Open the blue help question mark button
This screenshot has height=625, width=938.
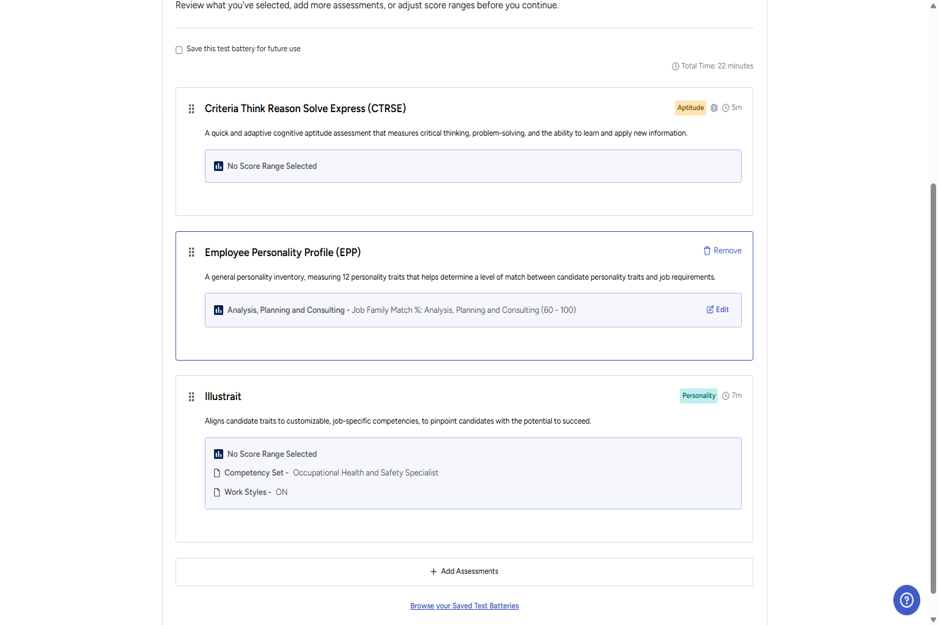pos(906,600)
